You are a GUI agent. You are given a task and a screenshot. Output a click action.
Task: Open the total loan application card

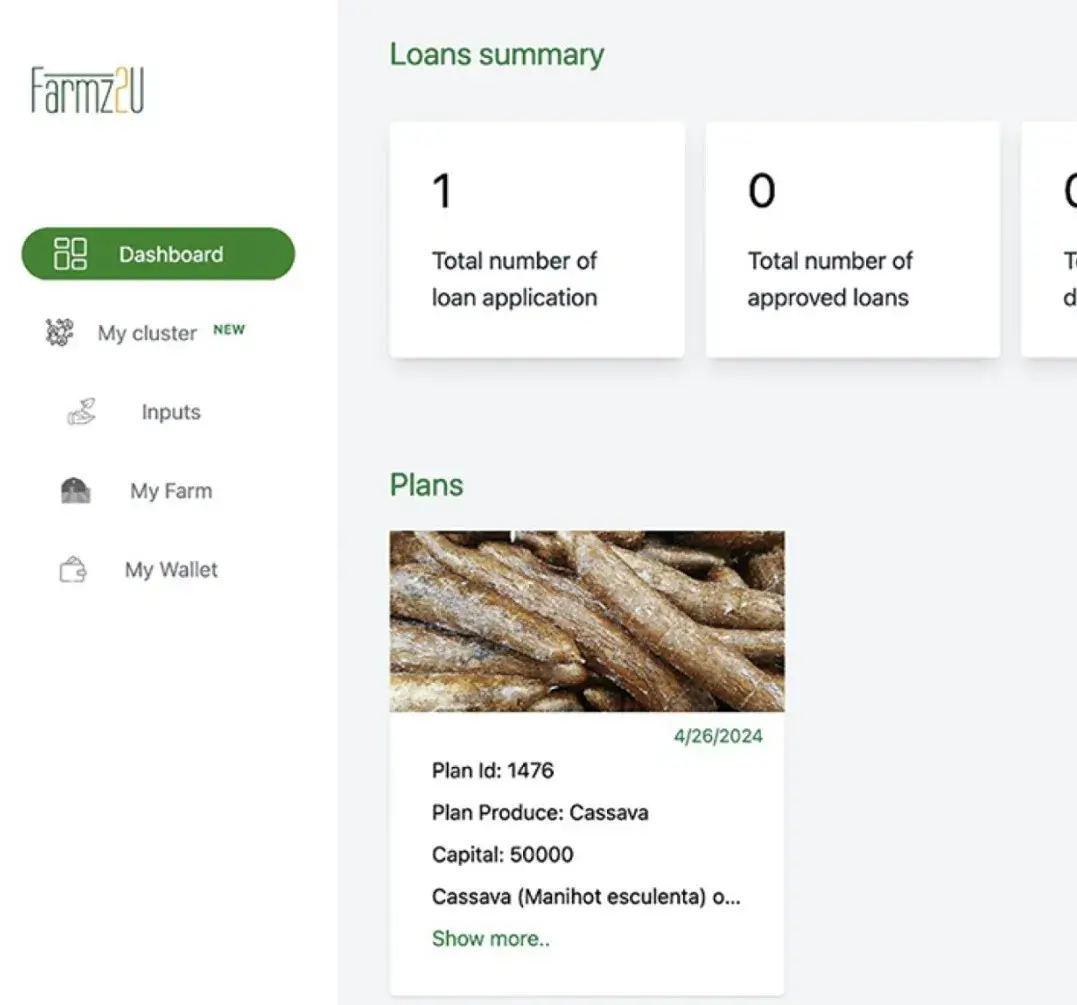click(x=536, y=240)
